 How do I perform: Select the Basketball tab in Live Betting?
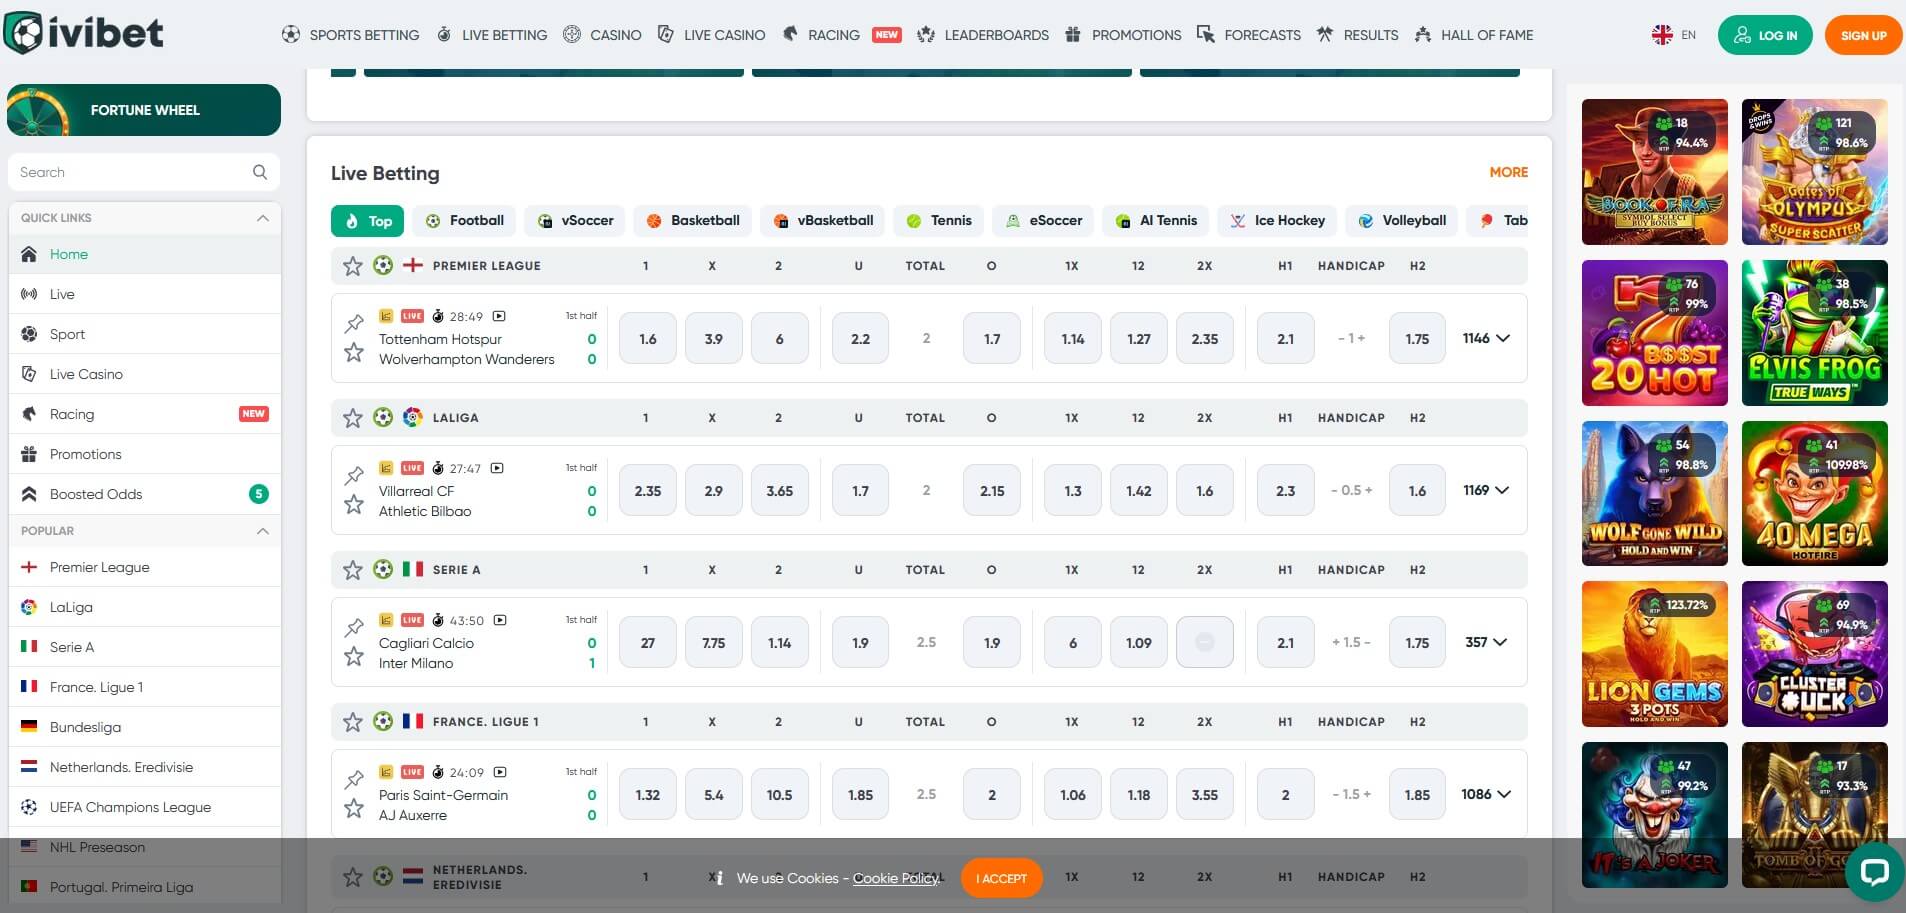(693, 221)
